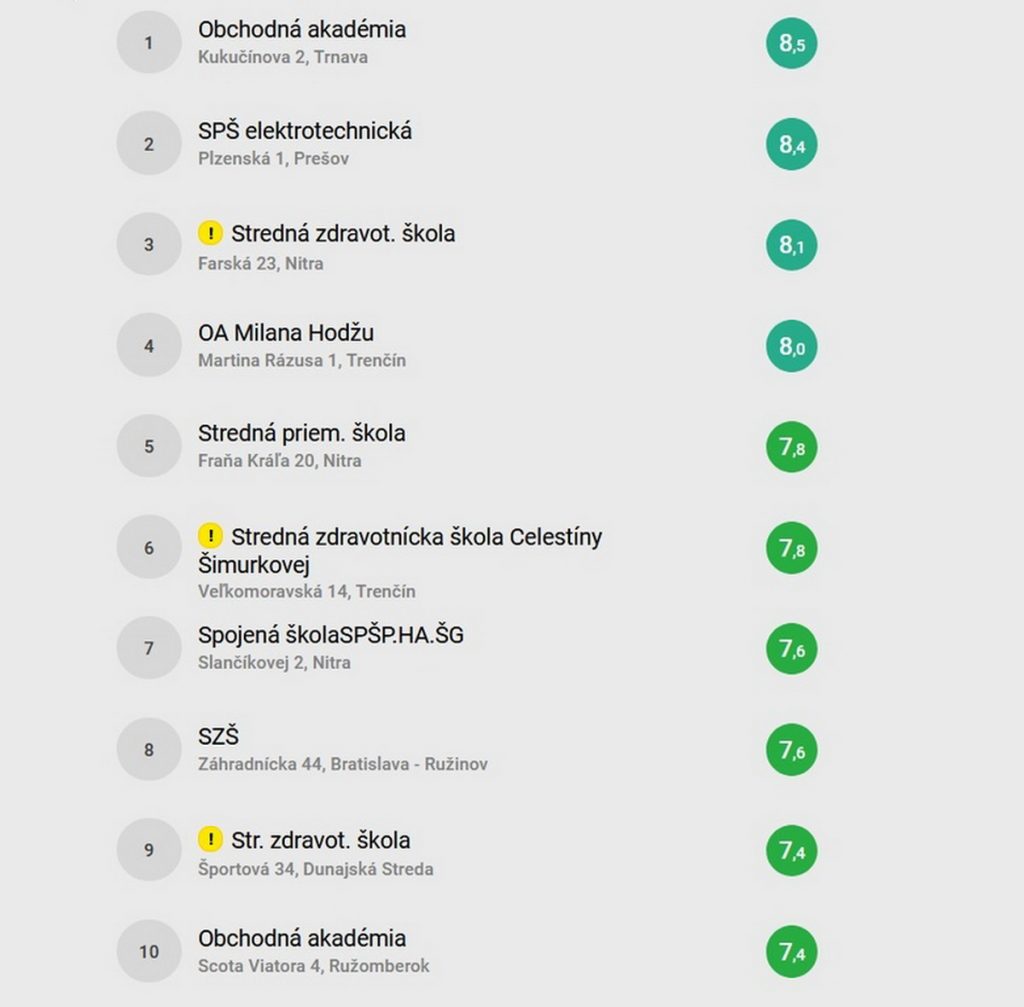The height and width of the screenshot is (1007, 1024).
Task: Open the SZŠ Bratislava - Ružinov entry
Action: 219,736
